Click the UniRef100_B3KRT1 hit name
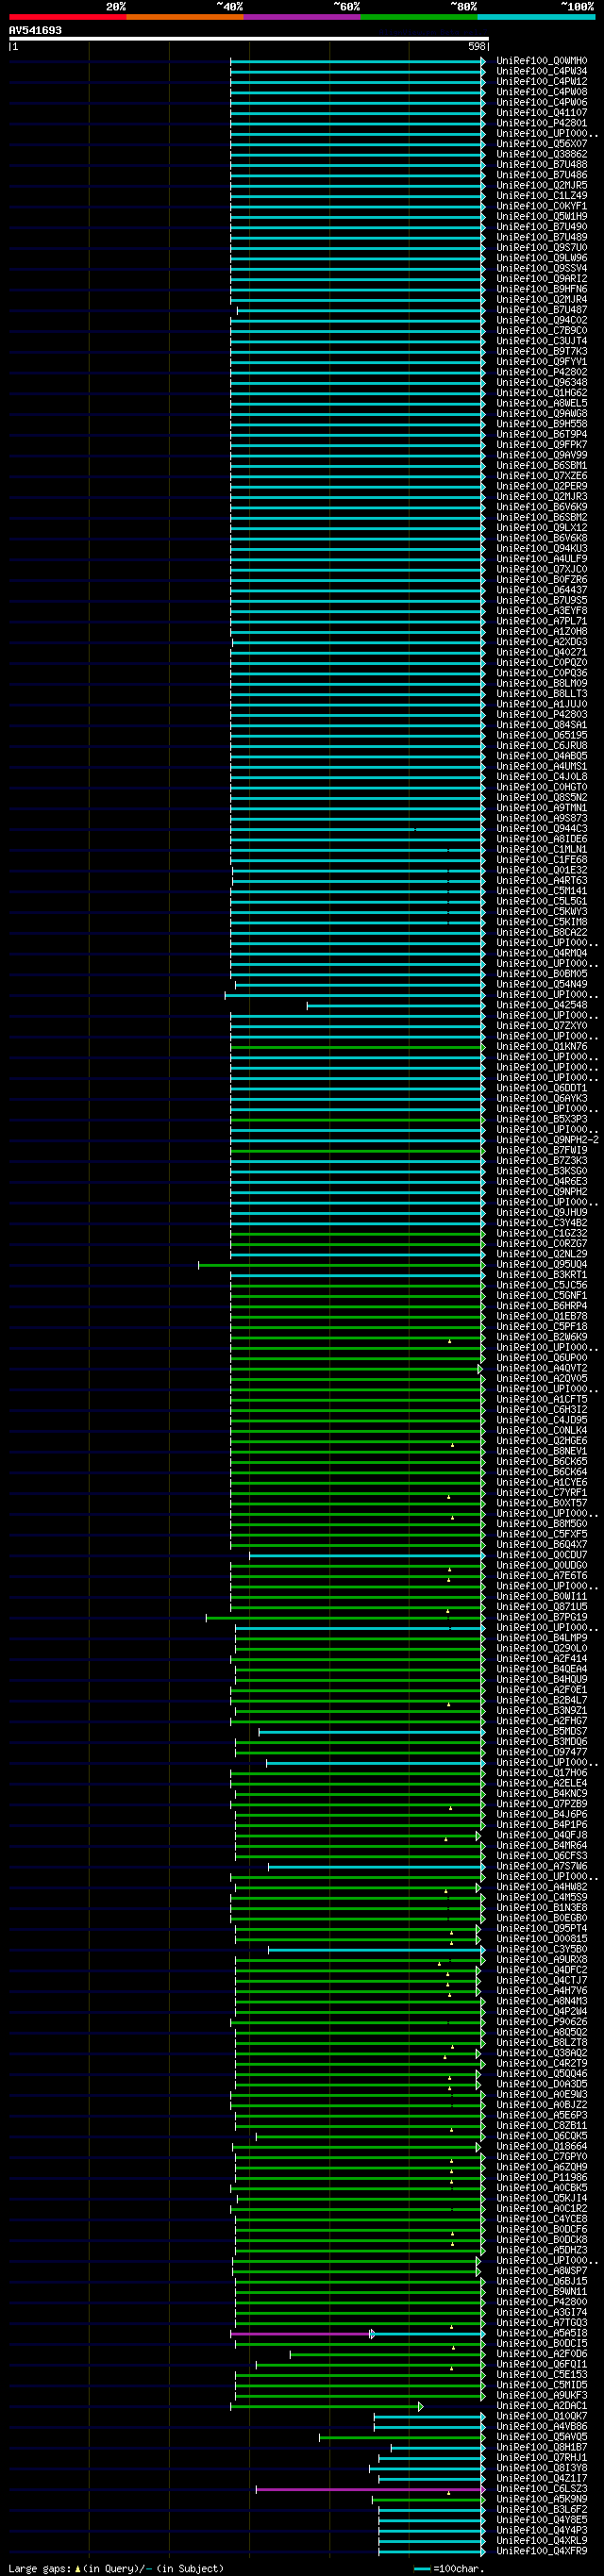 point(542,1275)
